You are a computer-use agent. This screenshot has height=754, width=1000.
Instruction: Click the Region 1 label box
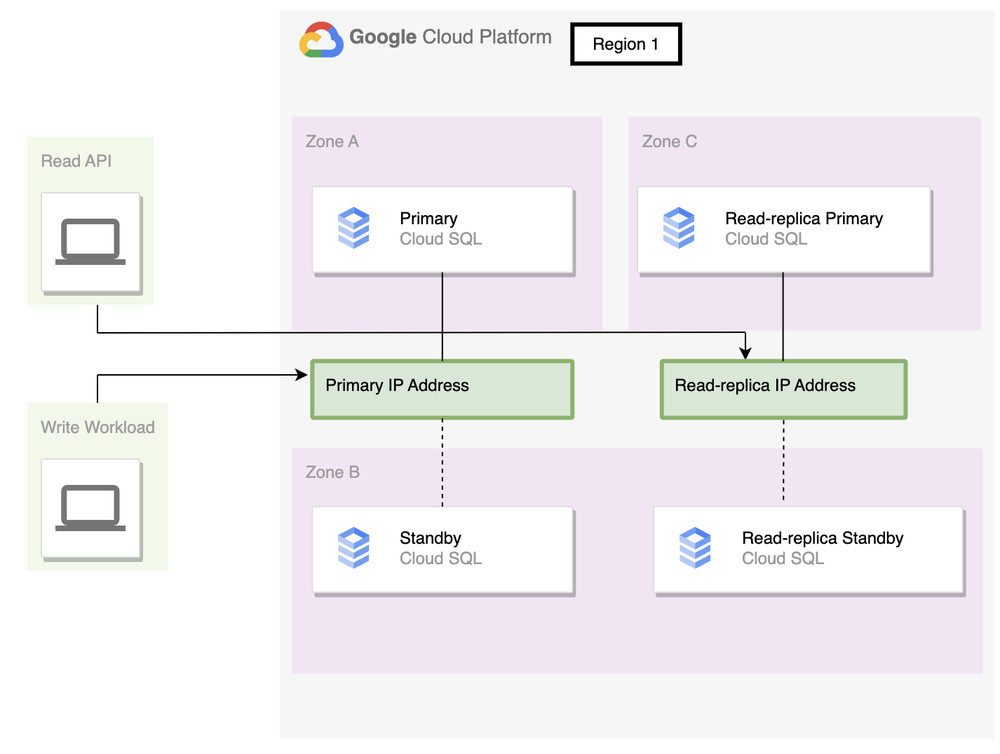[x=626, y=45]
